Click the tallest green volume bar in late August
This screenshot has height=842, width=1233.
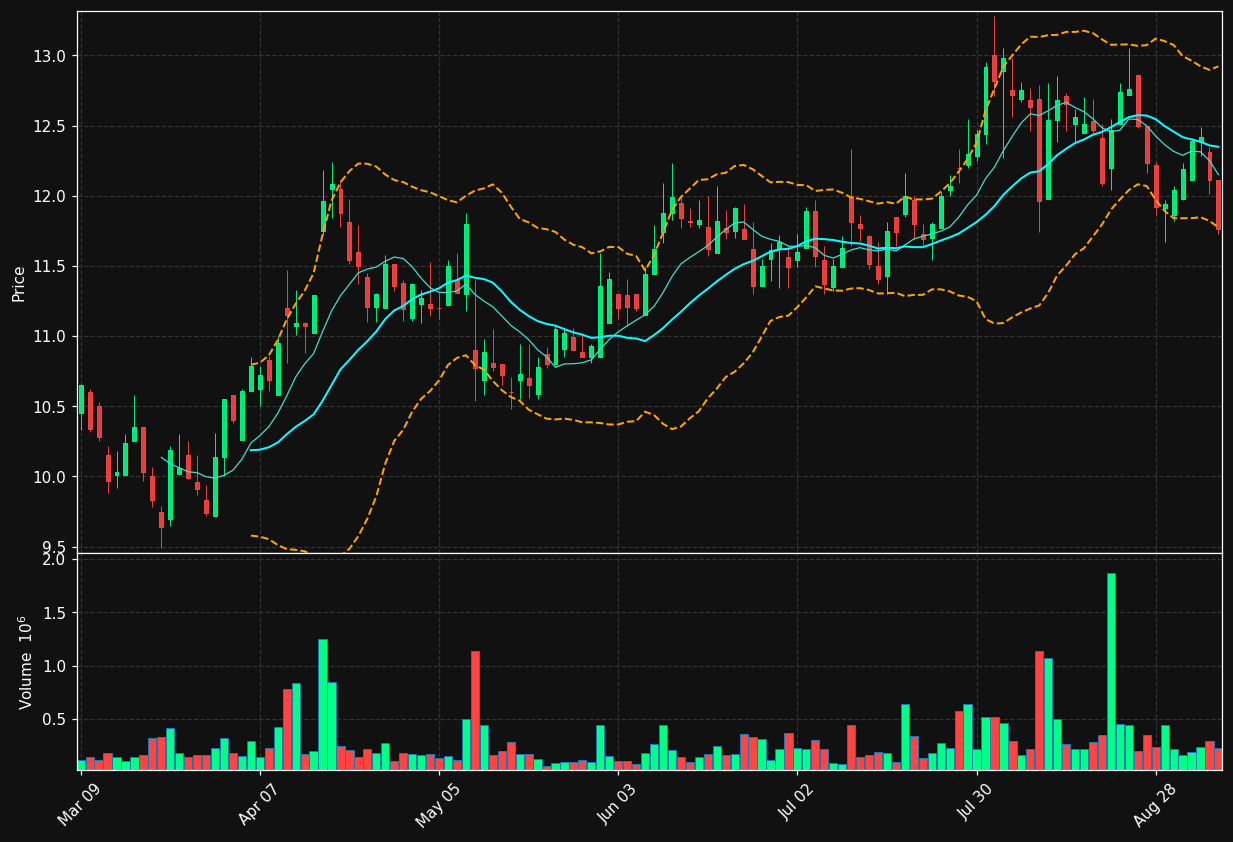[x=1111, y=671]
